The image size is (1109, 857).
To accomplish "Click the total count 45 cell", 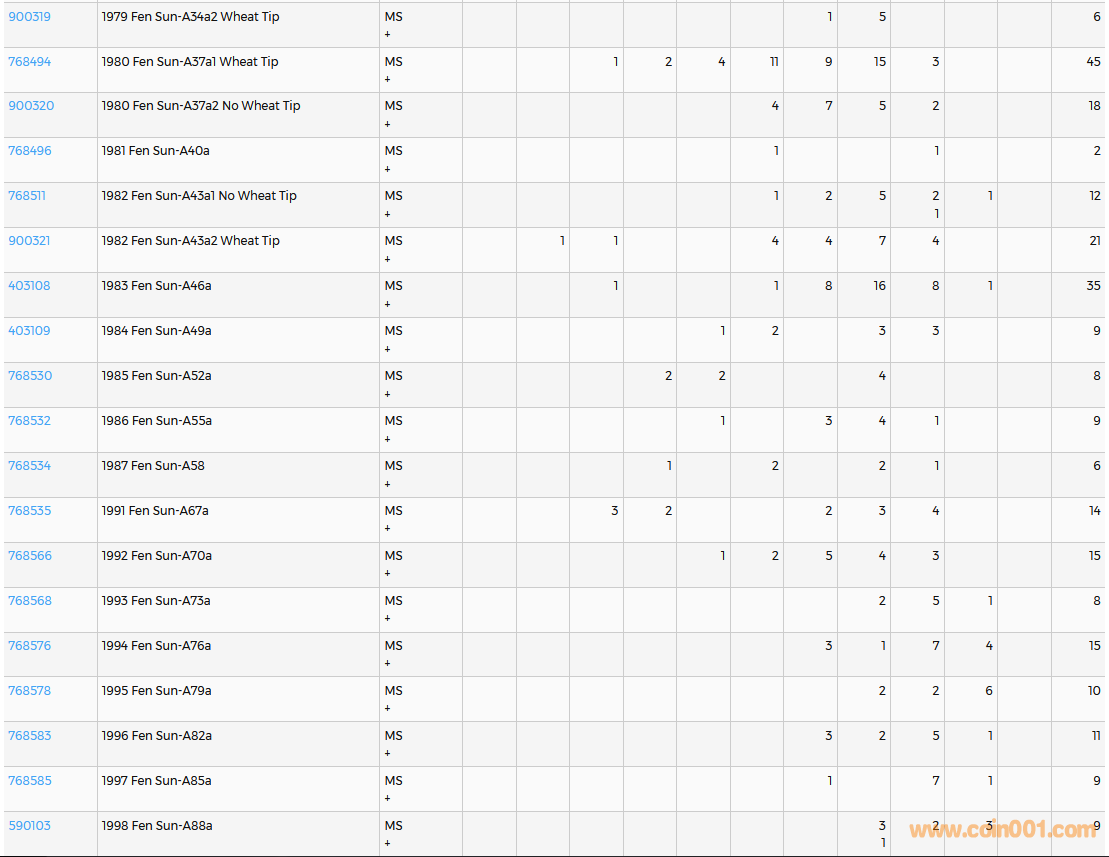I will (x=1093, y=62).
